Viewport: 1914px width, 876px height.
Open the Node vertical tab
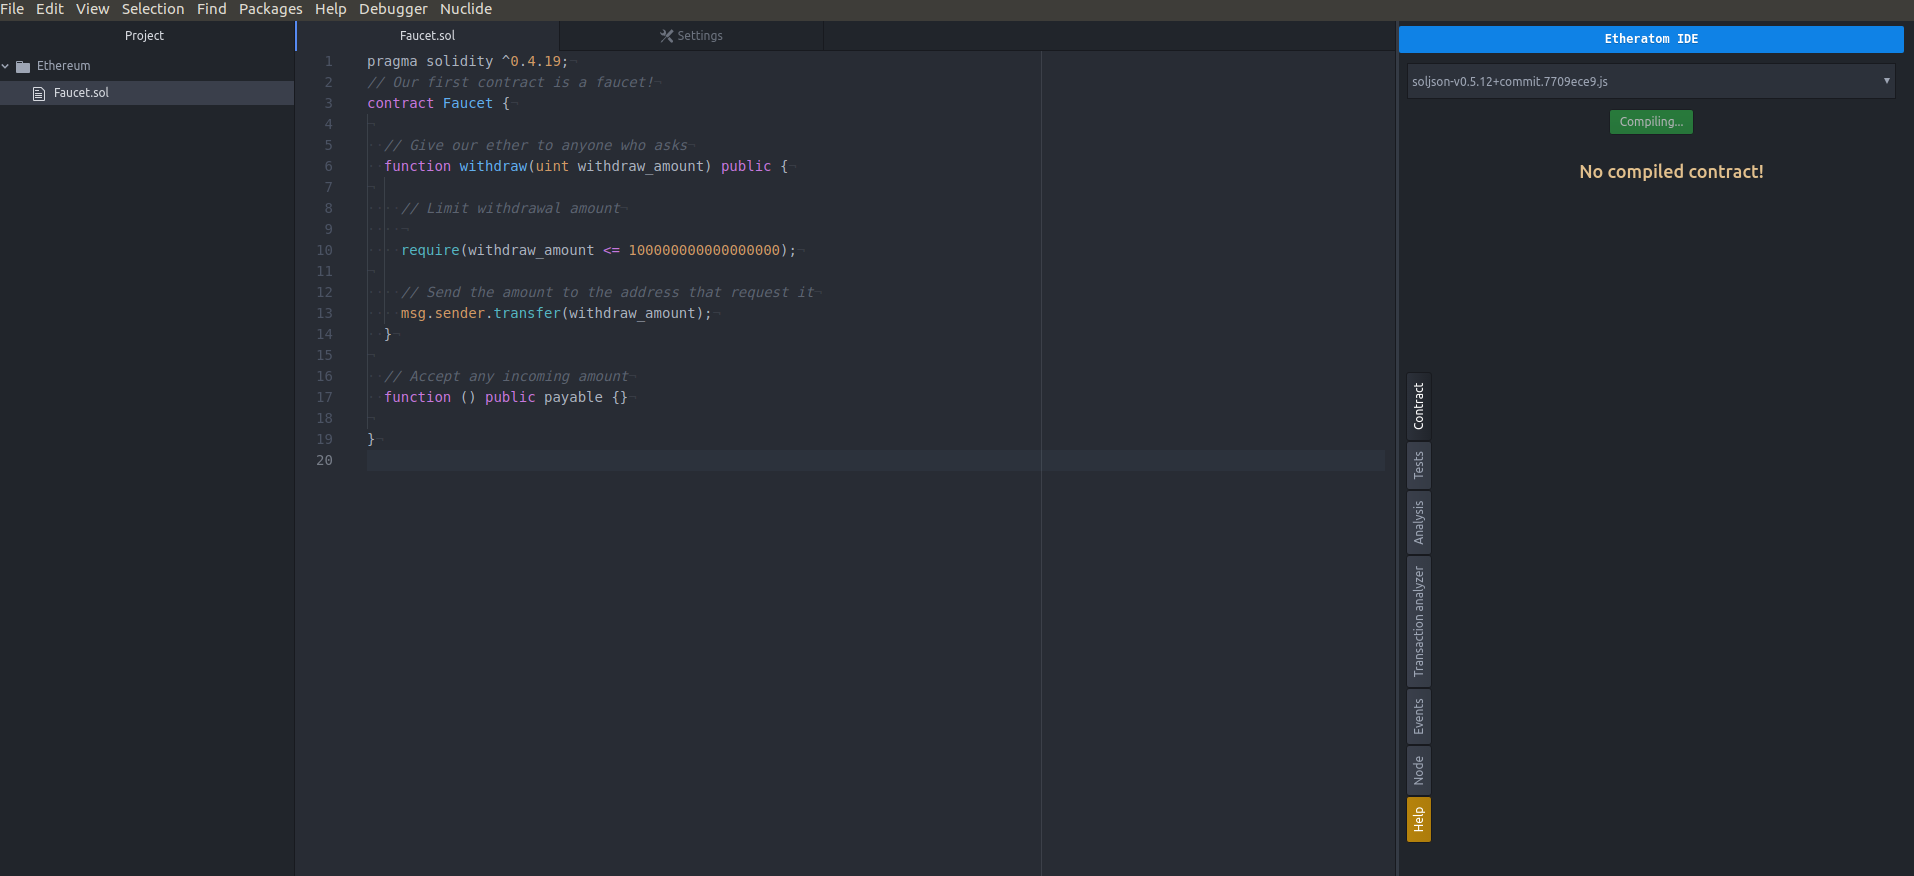[x=1419, y=770]
